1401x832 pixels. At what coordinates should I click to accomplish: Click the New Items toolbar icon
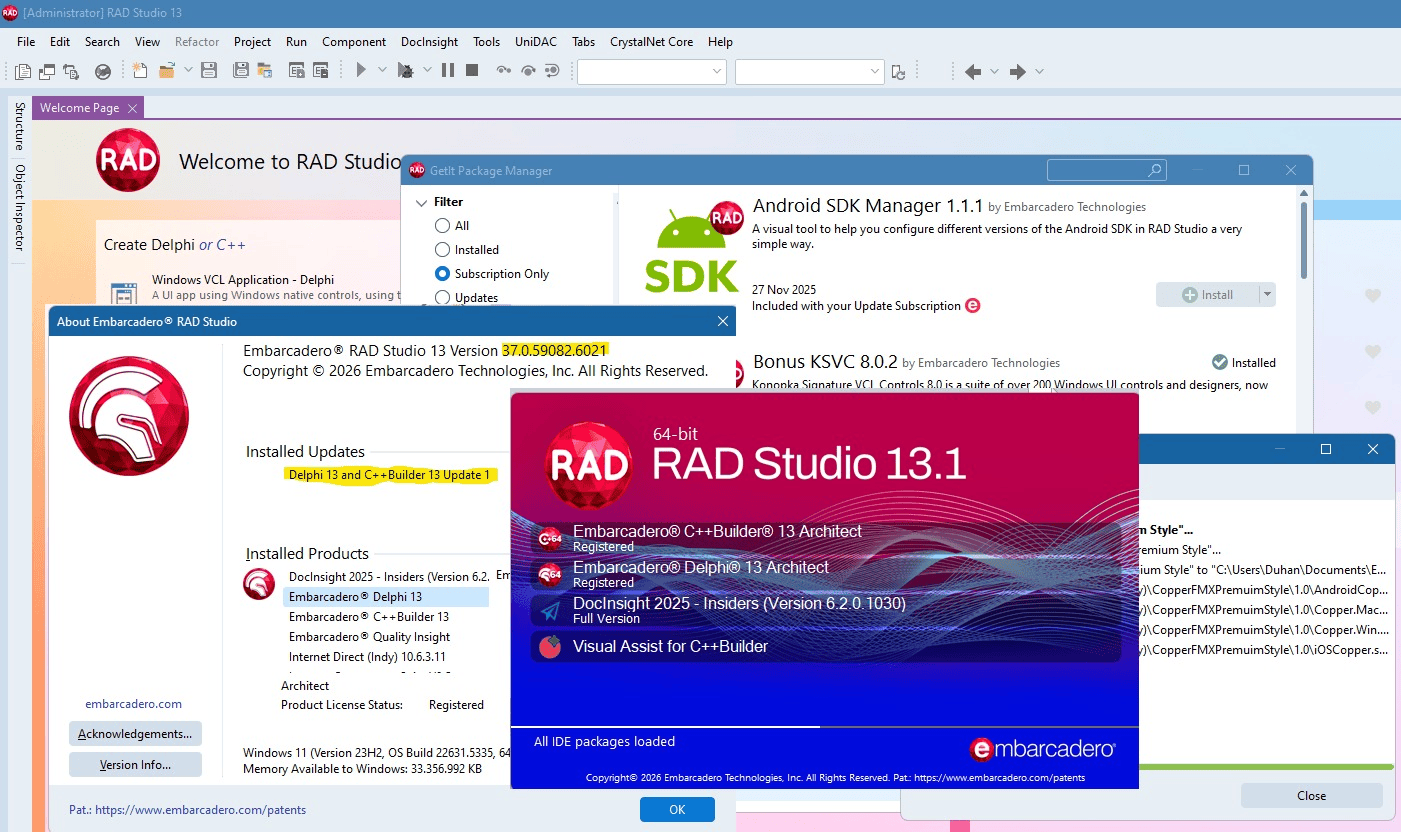(x=140, y=71)
